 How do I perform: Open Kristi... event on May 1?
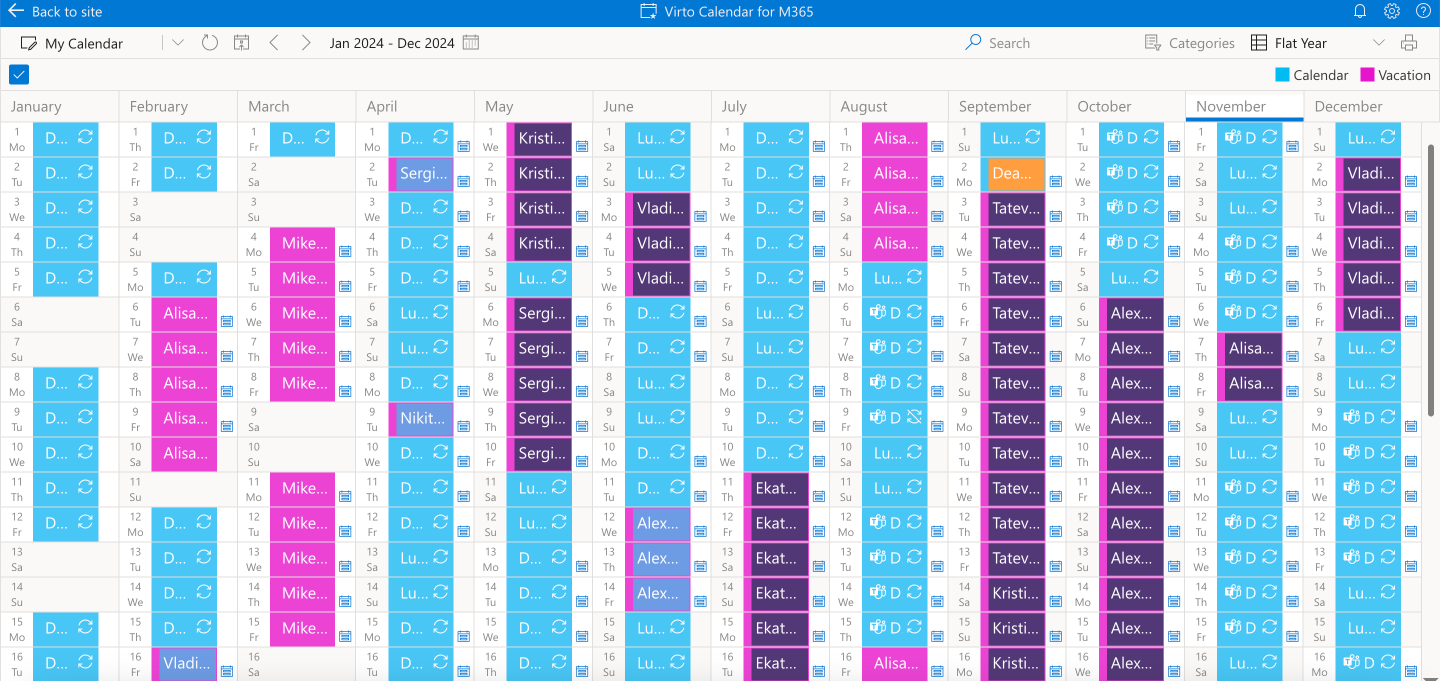click(x=540, y=139)
